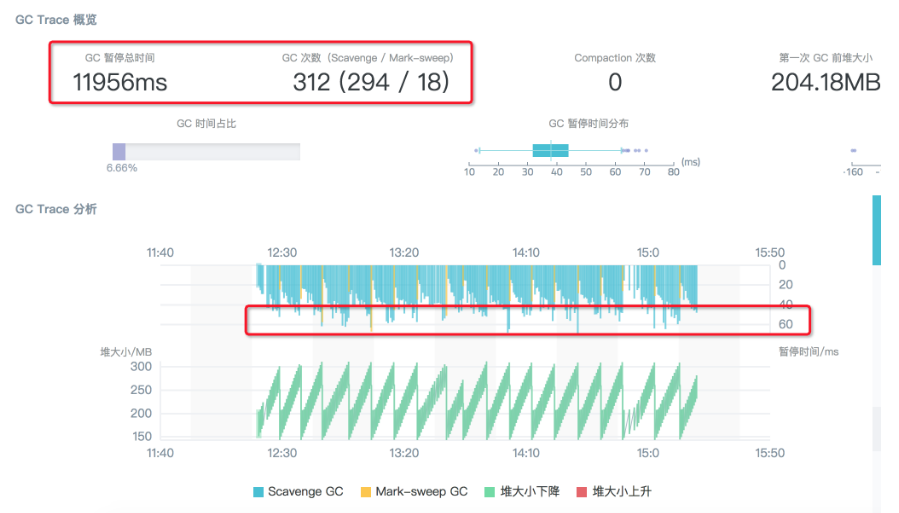Click the 堆大小上升 legend label
Screen dimensions: 899x513
622,492
